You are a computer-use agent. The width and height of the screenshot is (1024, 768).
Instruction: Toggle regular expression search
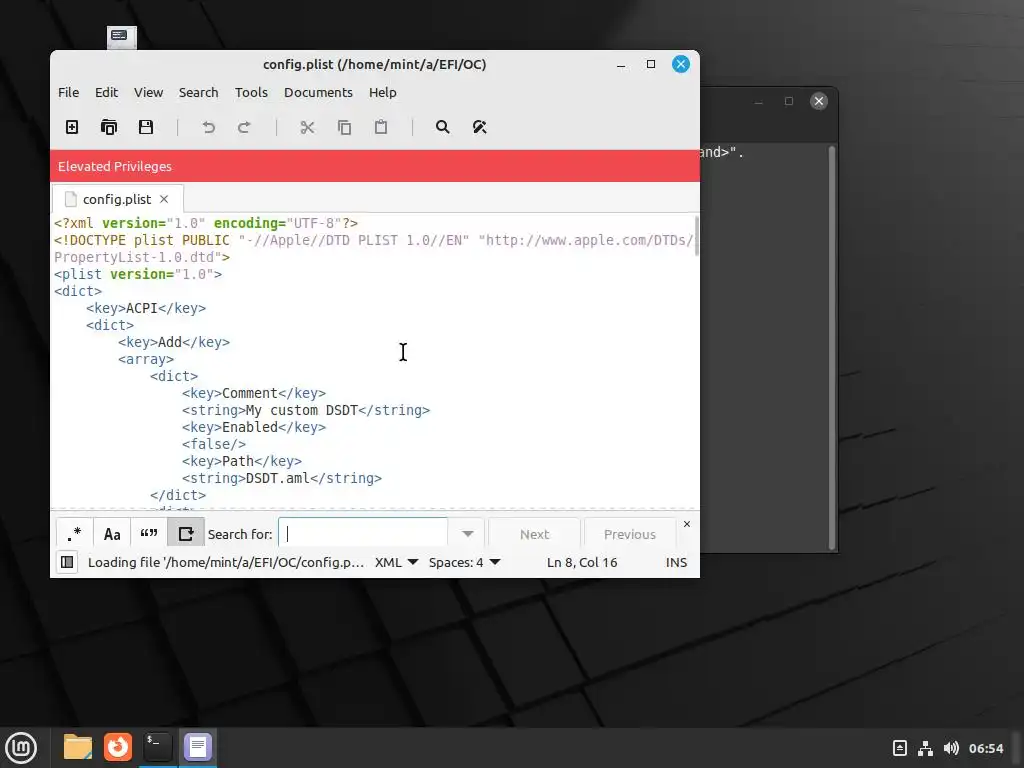(74, 534)
